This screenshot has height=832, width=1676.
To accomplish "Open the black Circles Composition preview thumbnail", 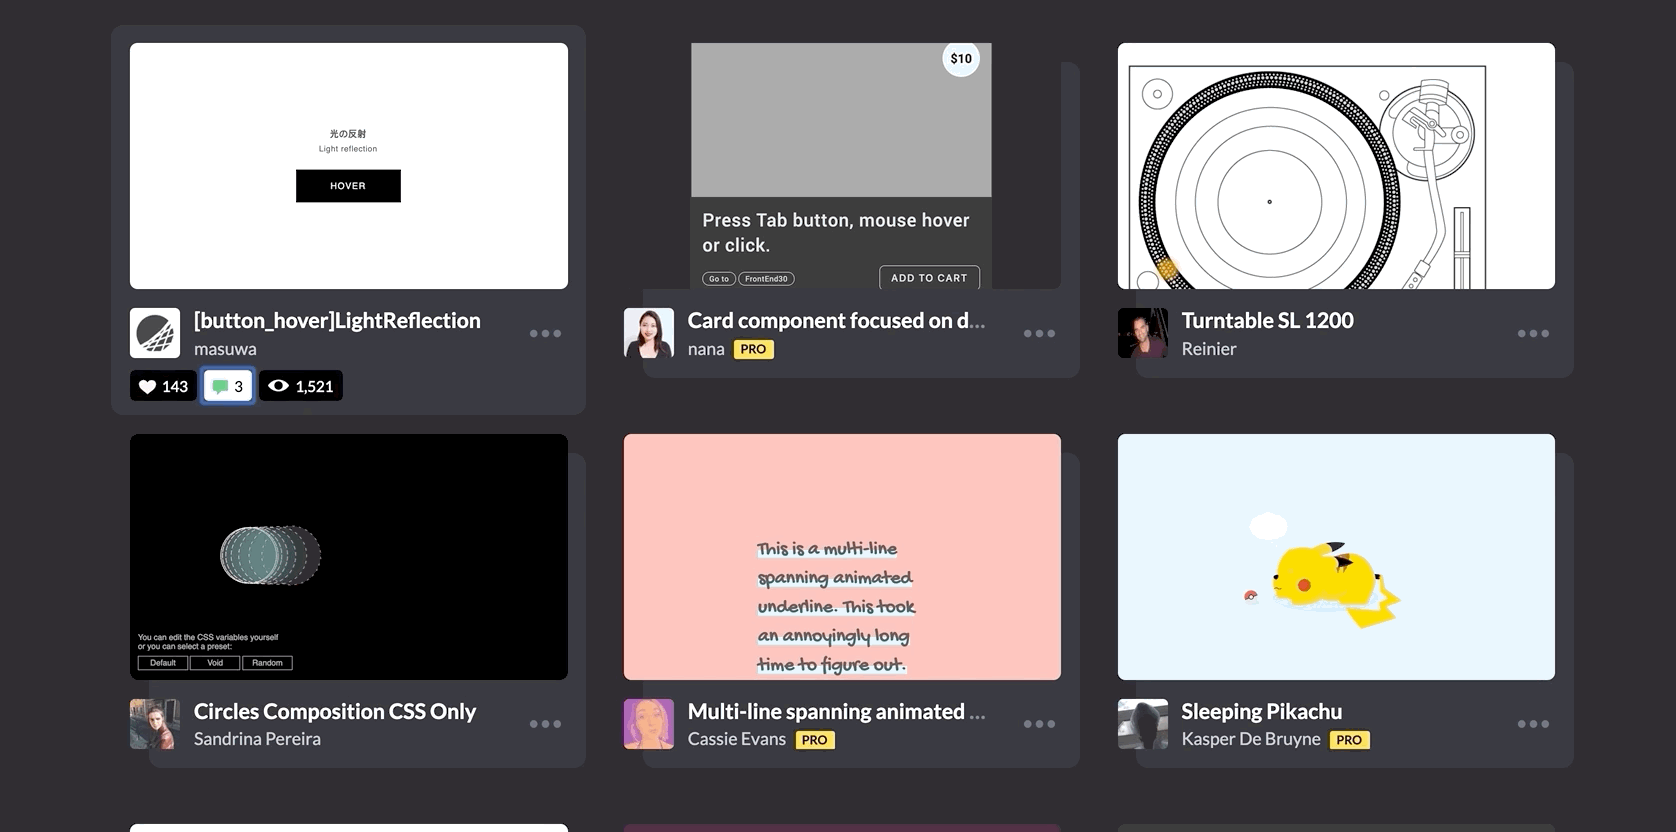I will [x=349, y=557].
